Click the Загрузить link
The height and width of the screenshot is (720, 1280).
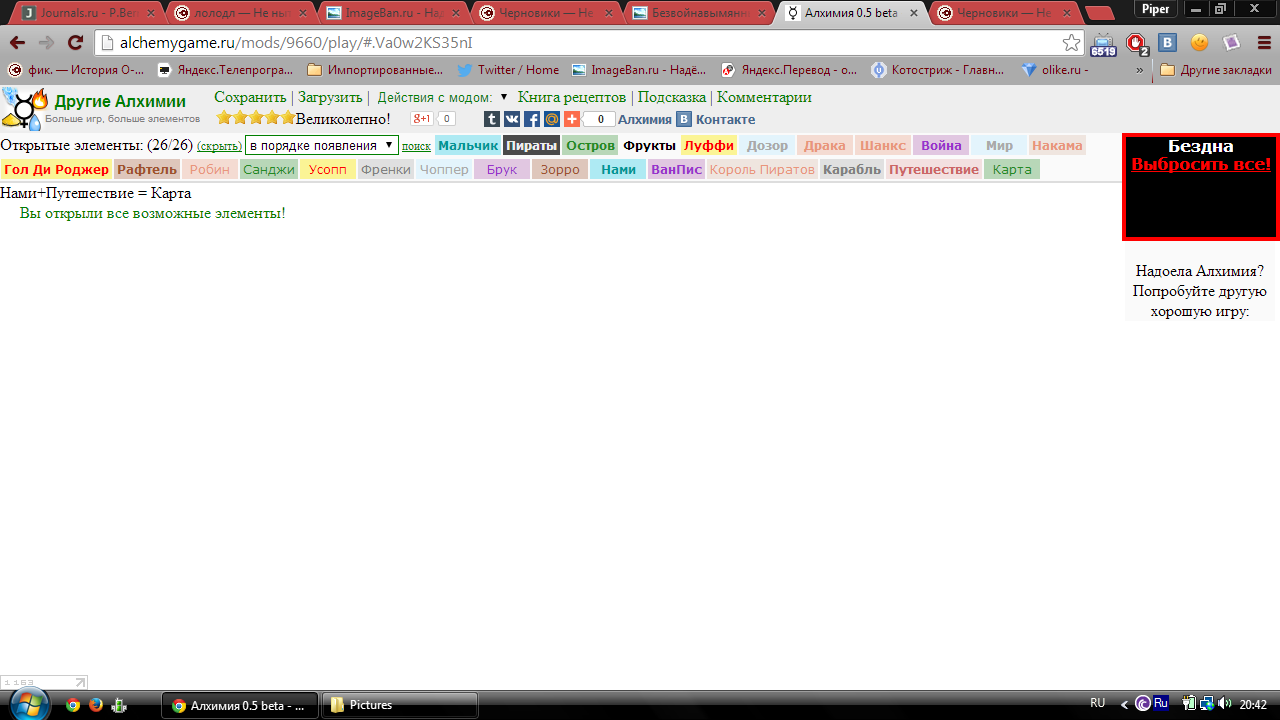pyautogui.click(x=330, y=97)
